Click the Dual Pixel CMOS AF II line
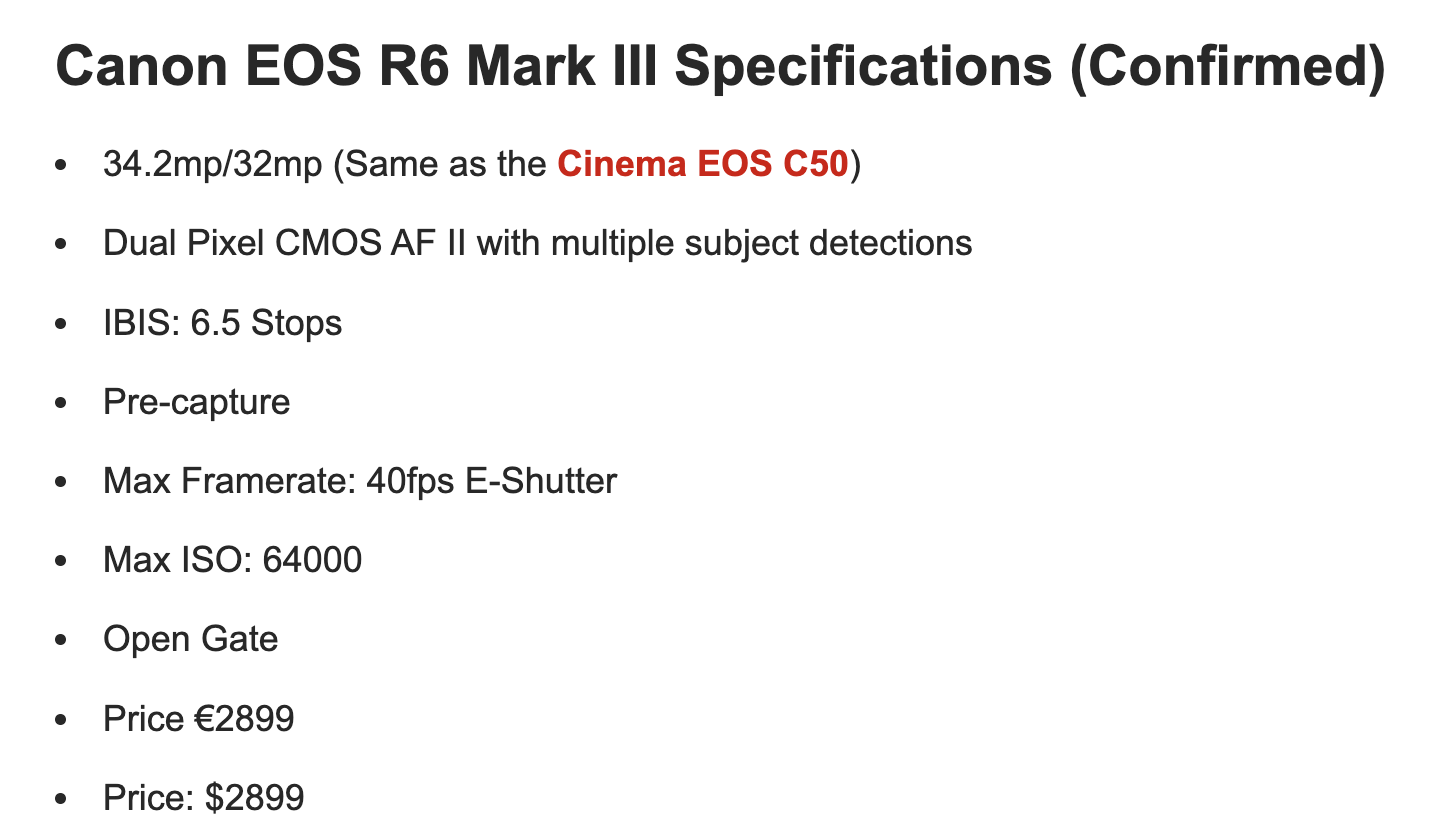Image resolution: width=1454 pixels, height=834 pixels. pos(538,243)
